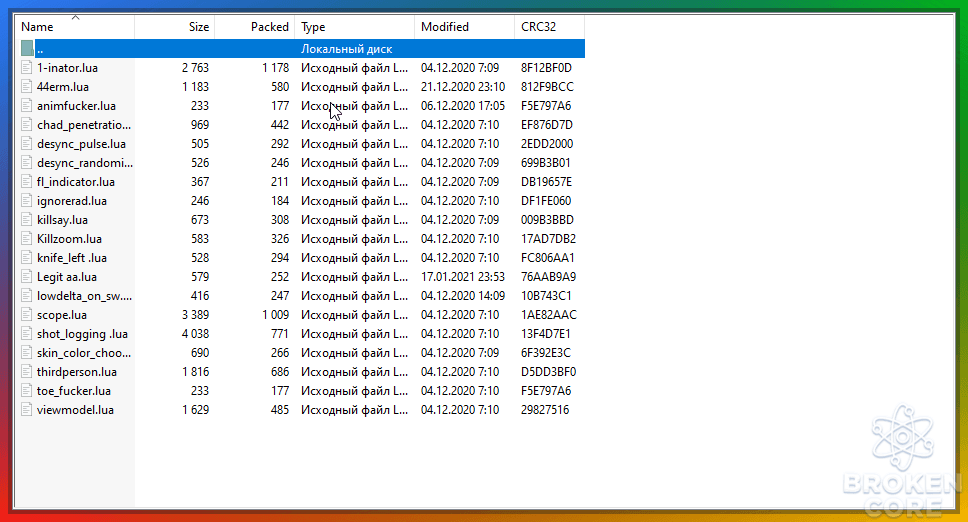Click the file icon beside toe_fucker.lua
Image resolution: width=968 pixels, height=522 pixels.
[27, 391]
